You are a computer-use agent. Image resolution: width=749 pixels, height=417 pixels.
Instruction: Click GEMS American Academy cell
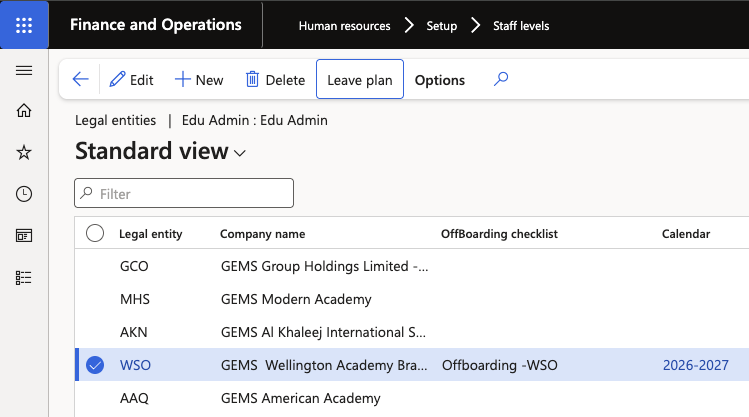(x=300, y=398)
